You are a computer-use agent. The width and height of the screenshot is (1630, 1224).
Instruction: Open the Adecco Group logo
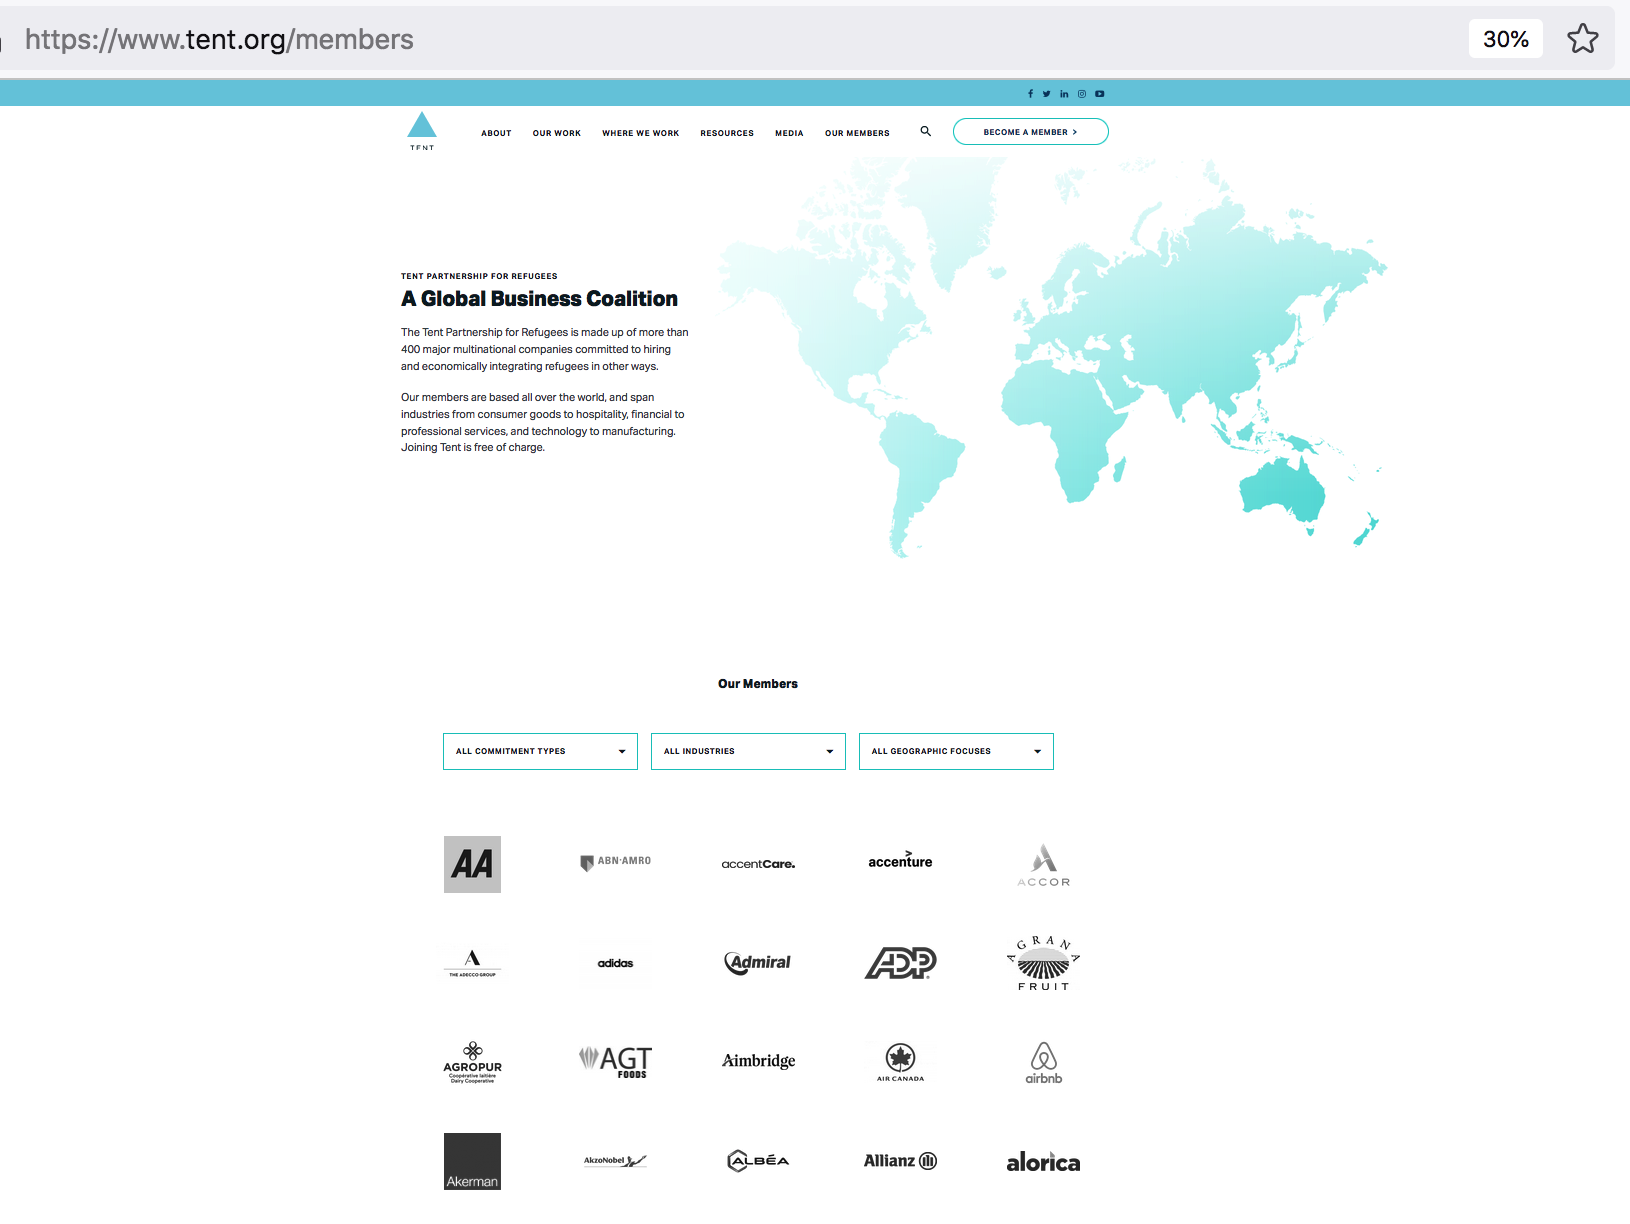(472, 963)
